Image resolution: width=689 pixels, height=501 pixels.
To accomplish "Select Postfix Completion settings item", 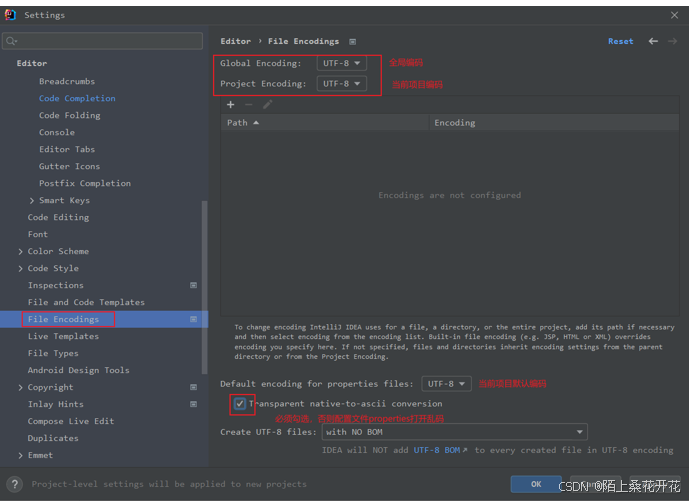I will click(x=85, y=183).
